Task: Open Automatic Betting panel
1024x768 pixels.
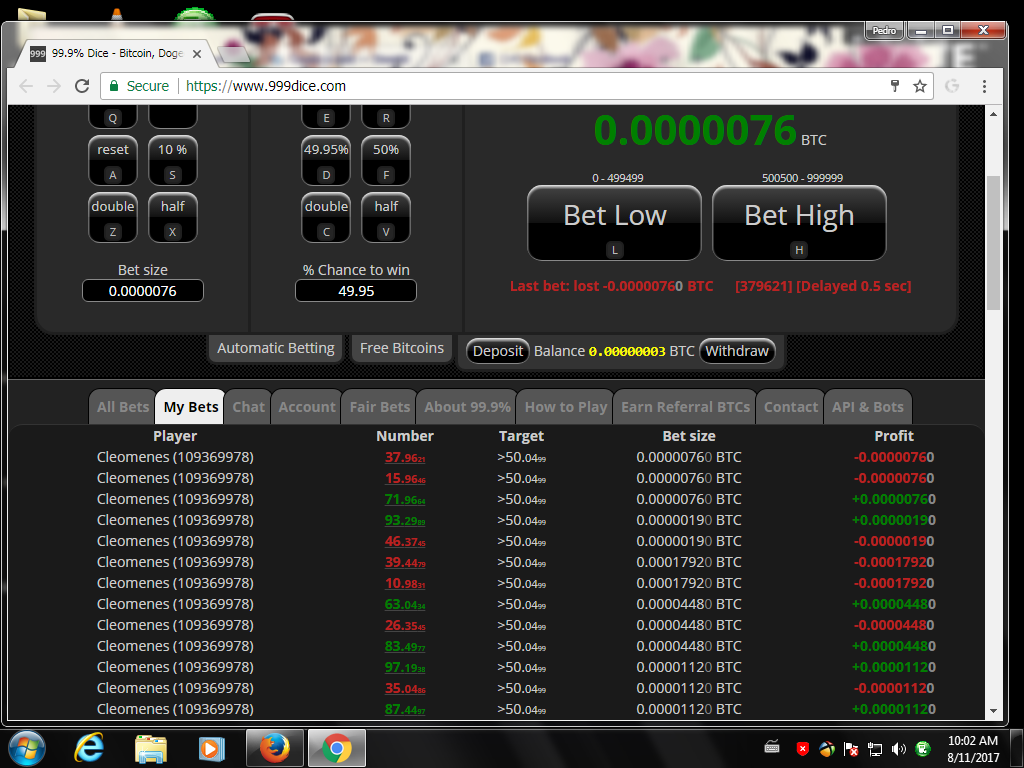Action: pyautogui.click(x=276, y=348)
